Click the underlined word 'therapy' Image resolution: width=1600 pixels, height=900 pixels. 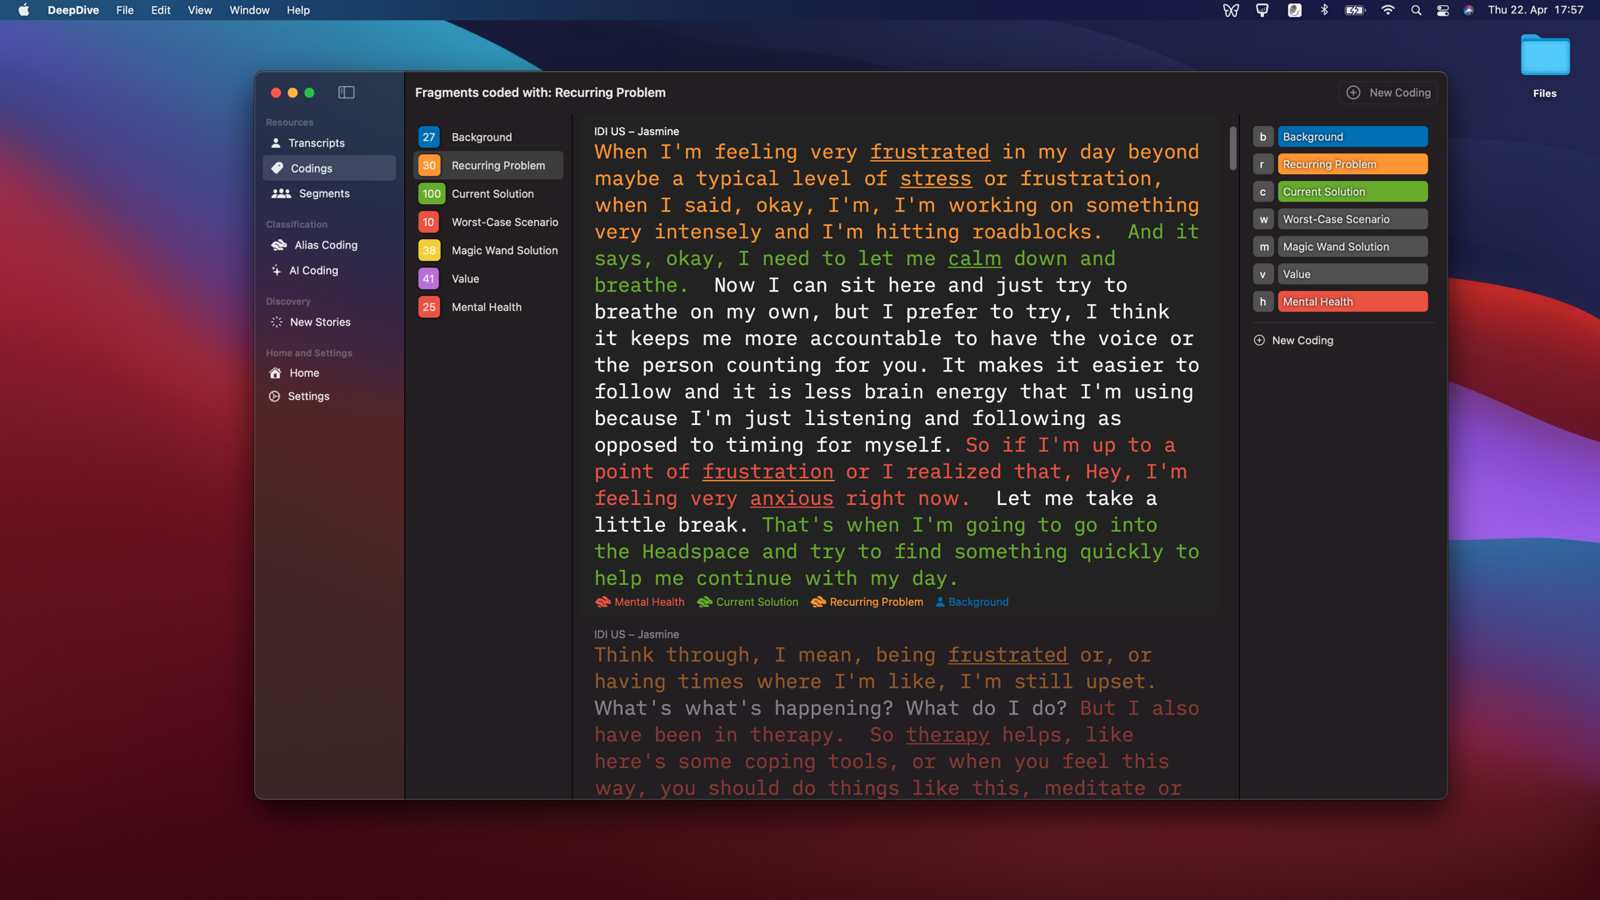tap(947, 735)
